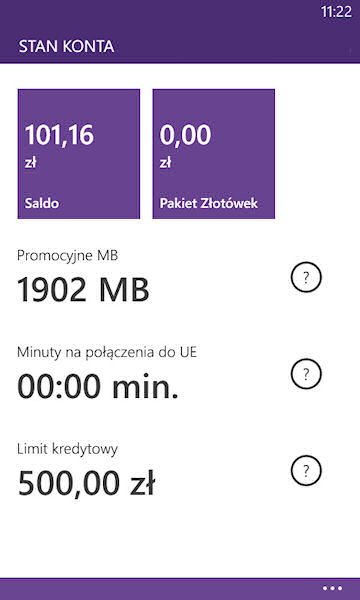The height and width of the screenshot is (600, 360).
Task: Select the 500,00 zł credit value
Action: 86,483
